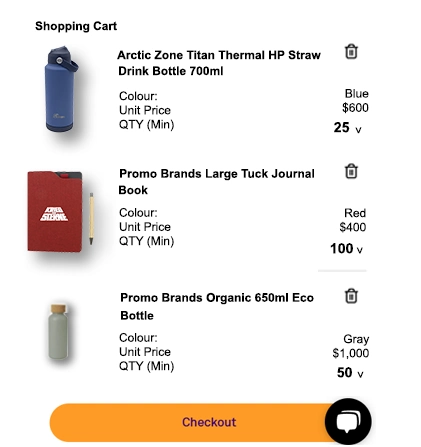Image resolution: width=421 pixels, height=447 pixels.
Task: Open the red journal book image
Action: click(x=60, y=211)
